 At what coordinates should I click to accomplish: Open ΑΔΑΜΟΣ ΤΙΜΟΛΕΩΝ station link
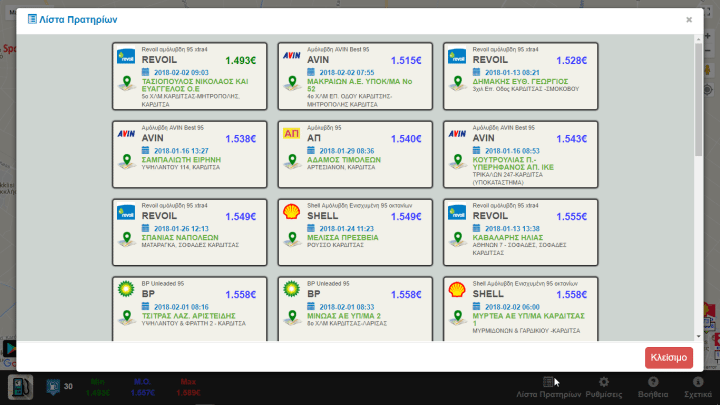click(344, 160)
